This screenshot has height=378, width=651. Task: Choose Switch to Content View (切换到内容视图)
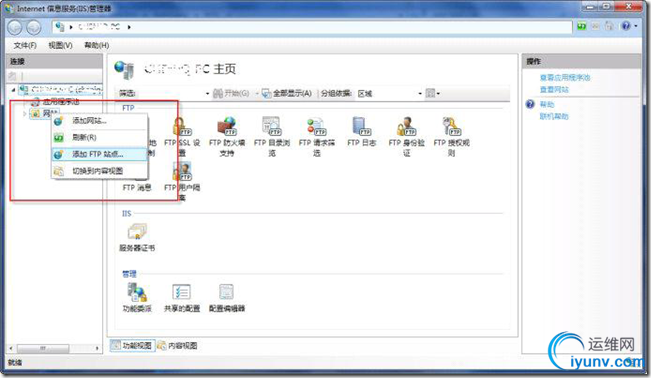pyautogui.click(x=100, y=171)
